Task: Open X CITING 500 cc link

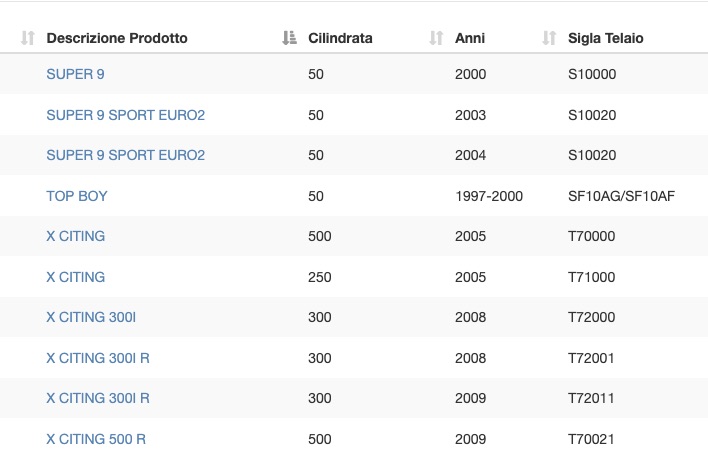Action: tap(76, 236)
